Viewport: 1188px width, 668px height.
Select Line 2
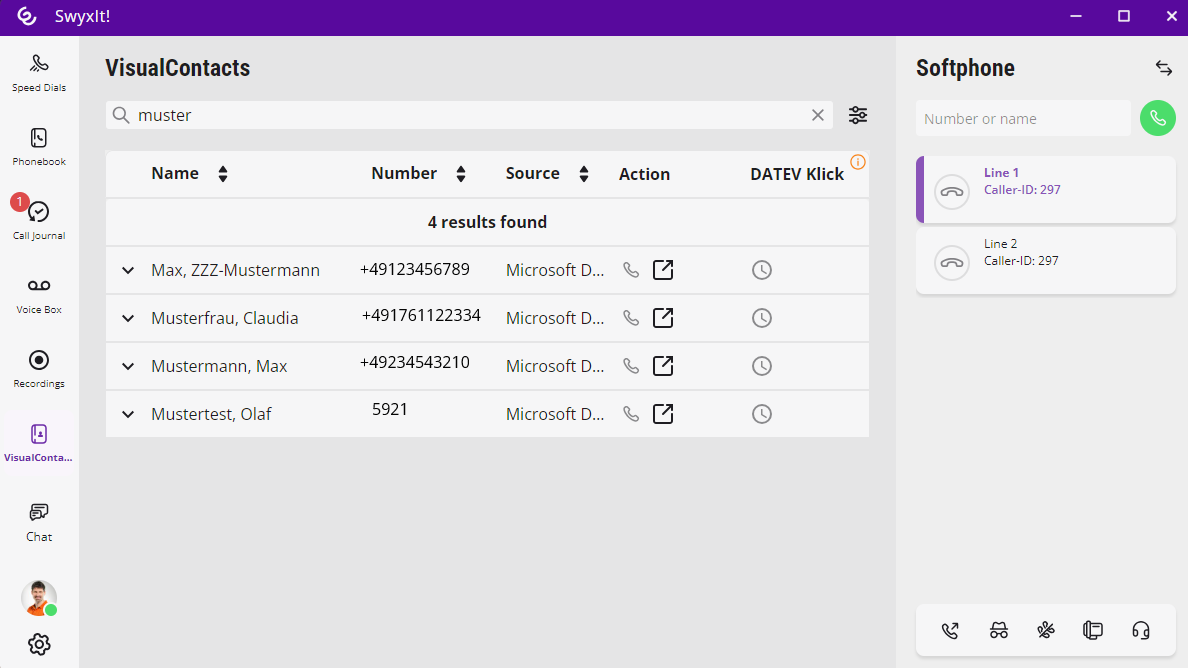pos(1046,261)
